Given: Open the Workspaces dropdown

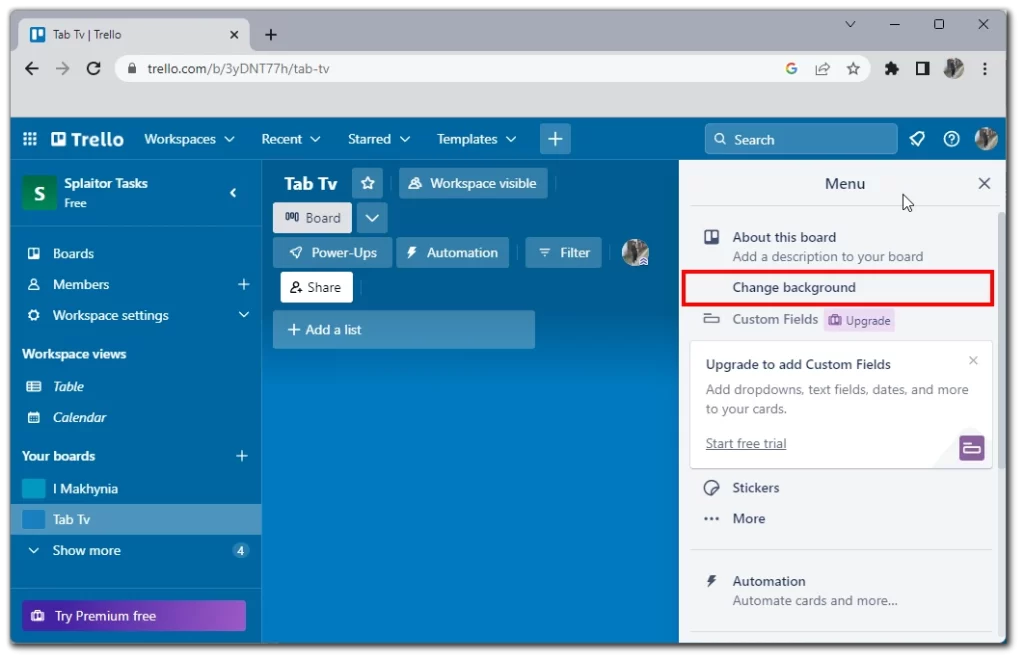Looking at the screenshot, I should 189,139.
